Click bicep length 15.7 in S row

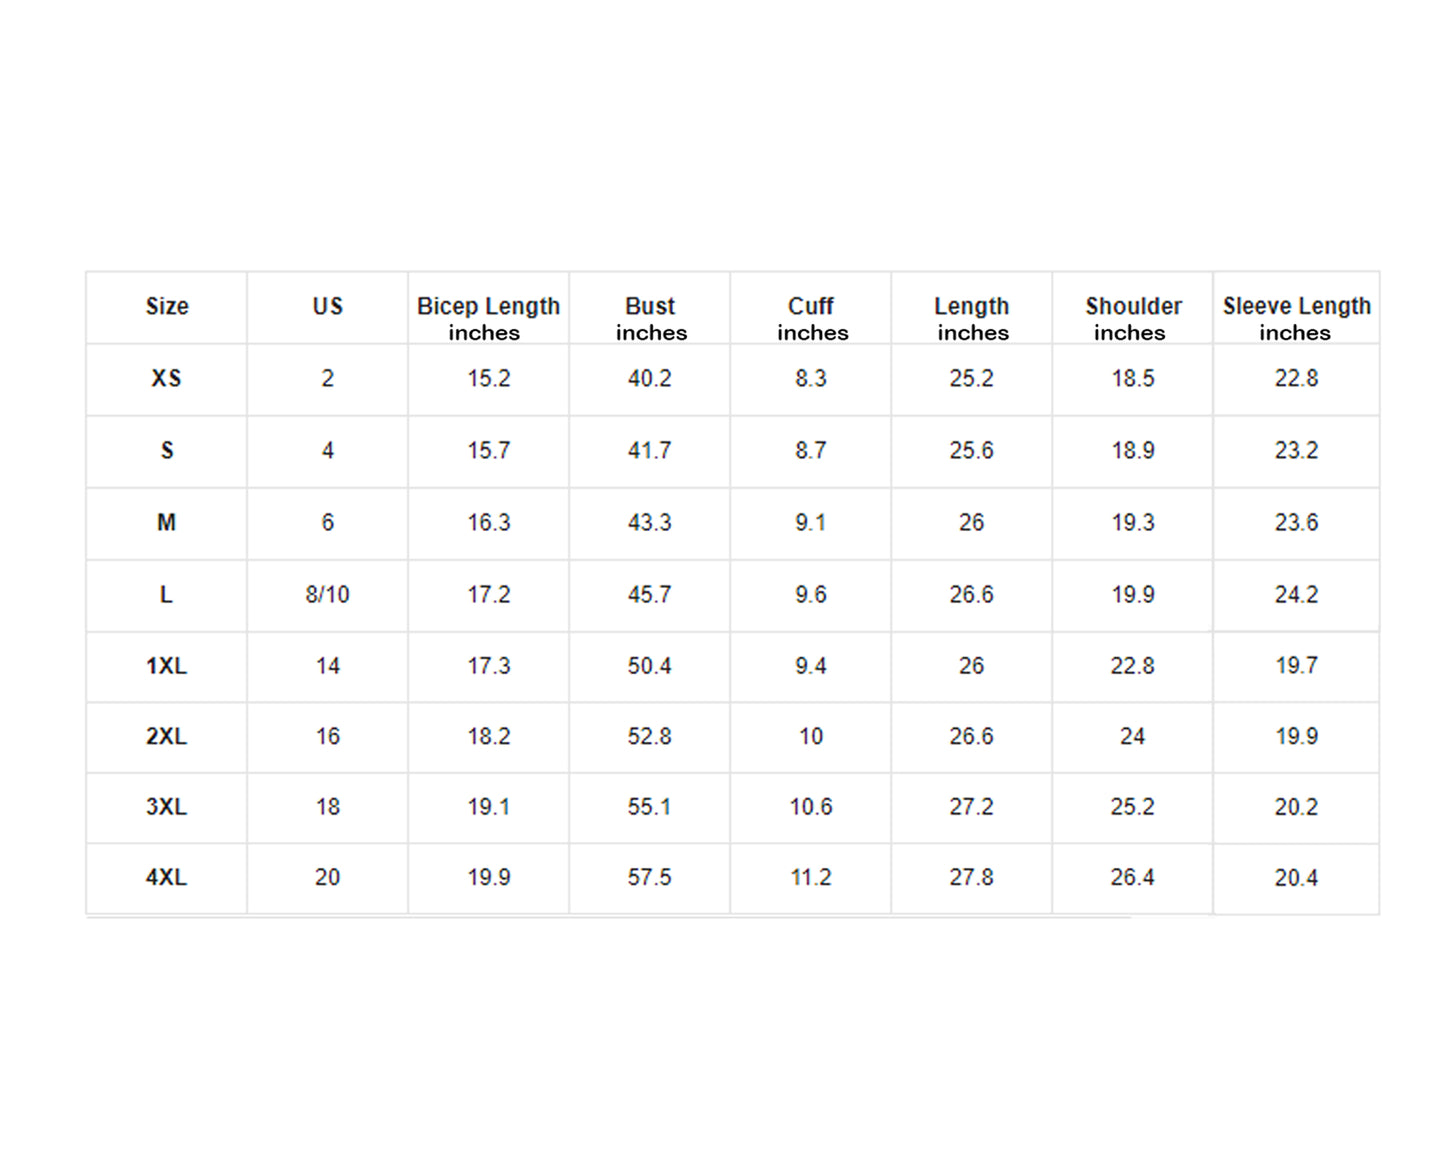(489, 451)
